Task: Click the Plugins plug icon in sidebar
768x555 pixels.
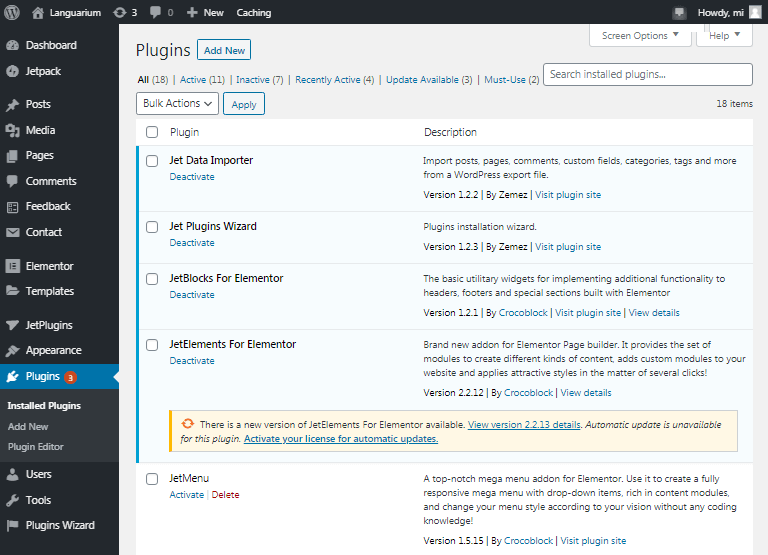Action: pyautogui.click(x=13, y=376)
